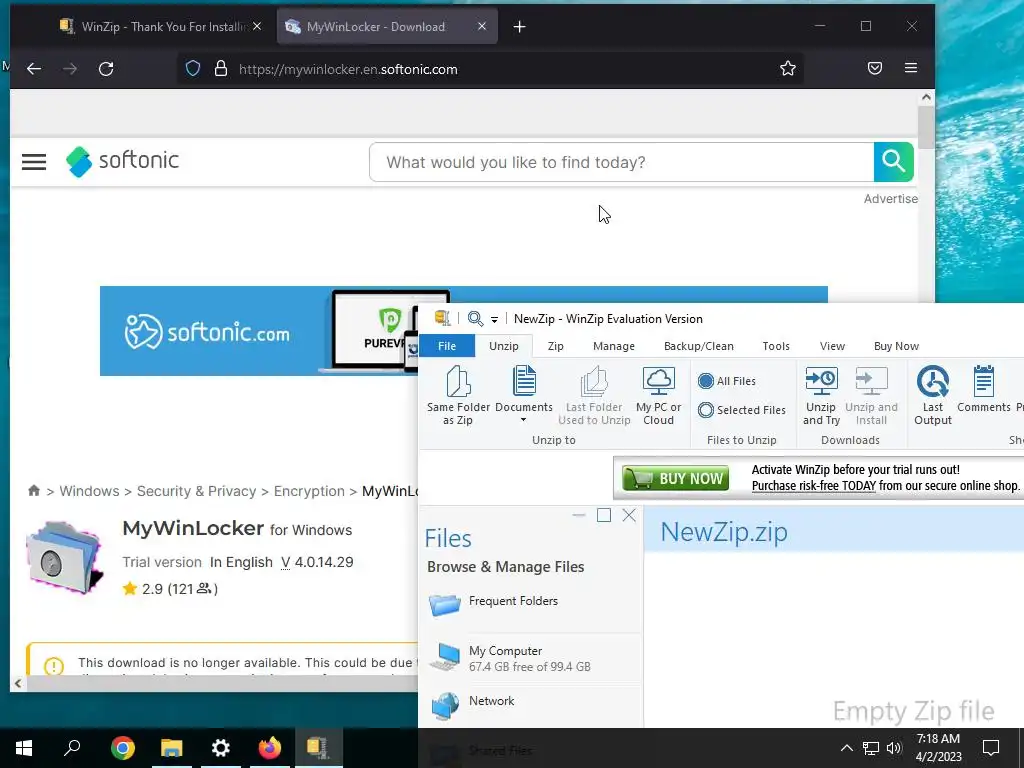Screen dimensions: 1024x768
Task: Open Comments in WinZip ribbon
Action: (x=984, y=389)
